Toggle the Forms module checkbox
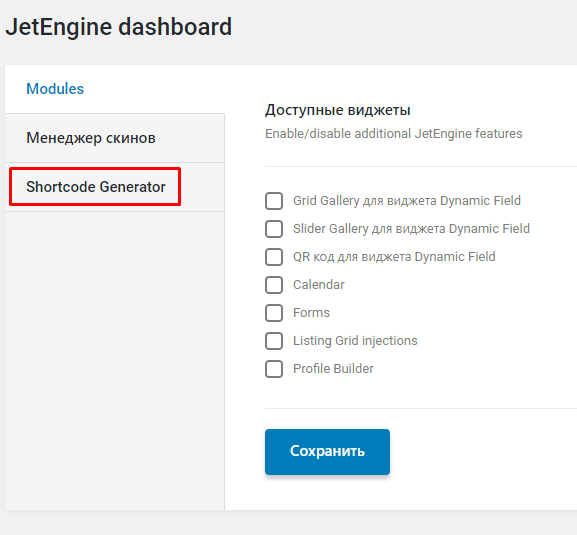The width and height of the screenshot is (577, 535). [274, 313]
